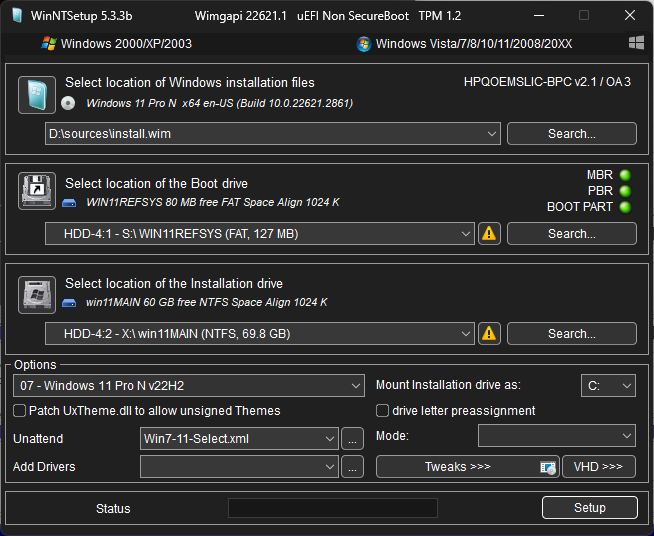
Task: Click the Status progress bar
Action: point(333,508)
